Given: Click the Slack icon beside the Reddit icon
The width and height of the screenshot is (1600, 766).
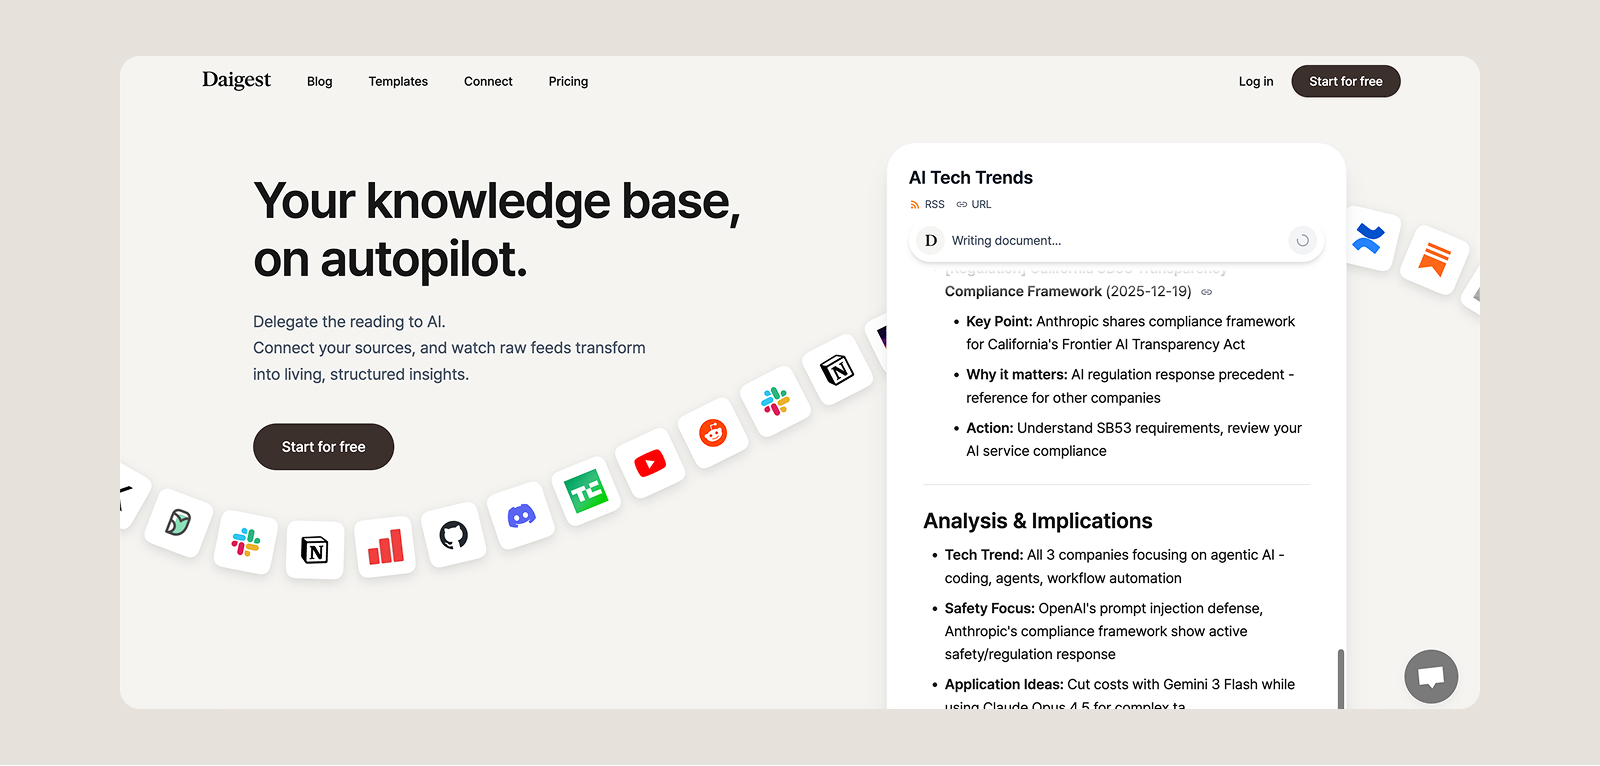Looking at the screenshot, I should pyautogui.click(x=775, y=402).
